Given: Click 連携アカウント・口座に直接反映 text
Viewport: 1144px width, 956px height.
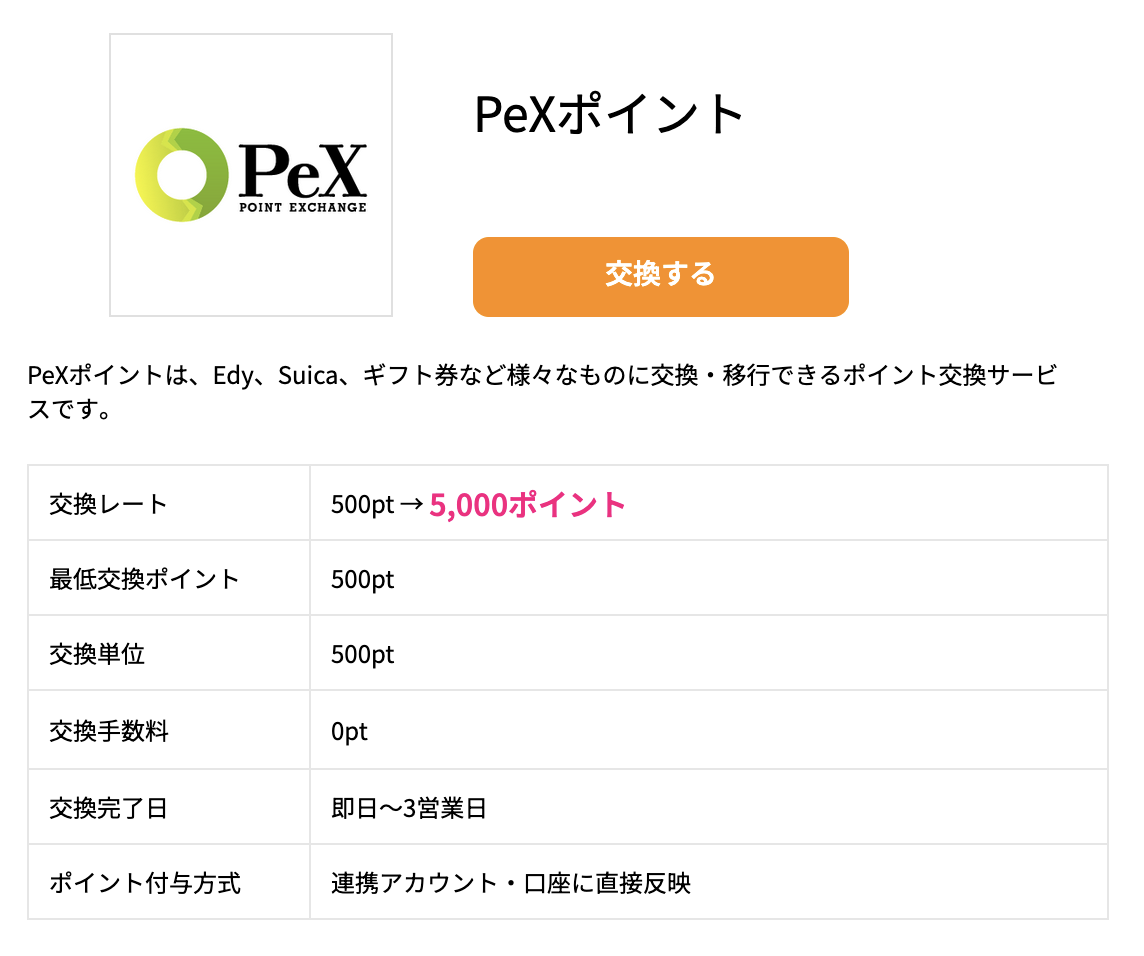Looking at the screenshot, I should click(x=511, y=883).
